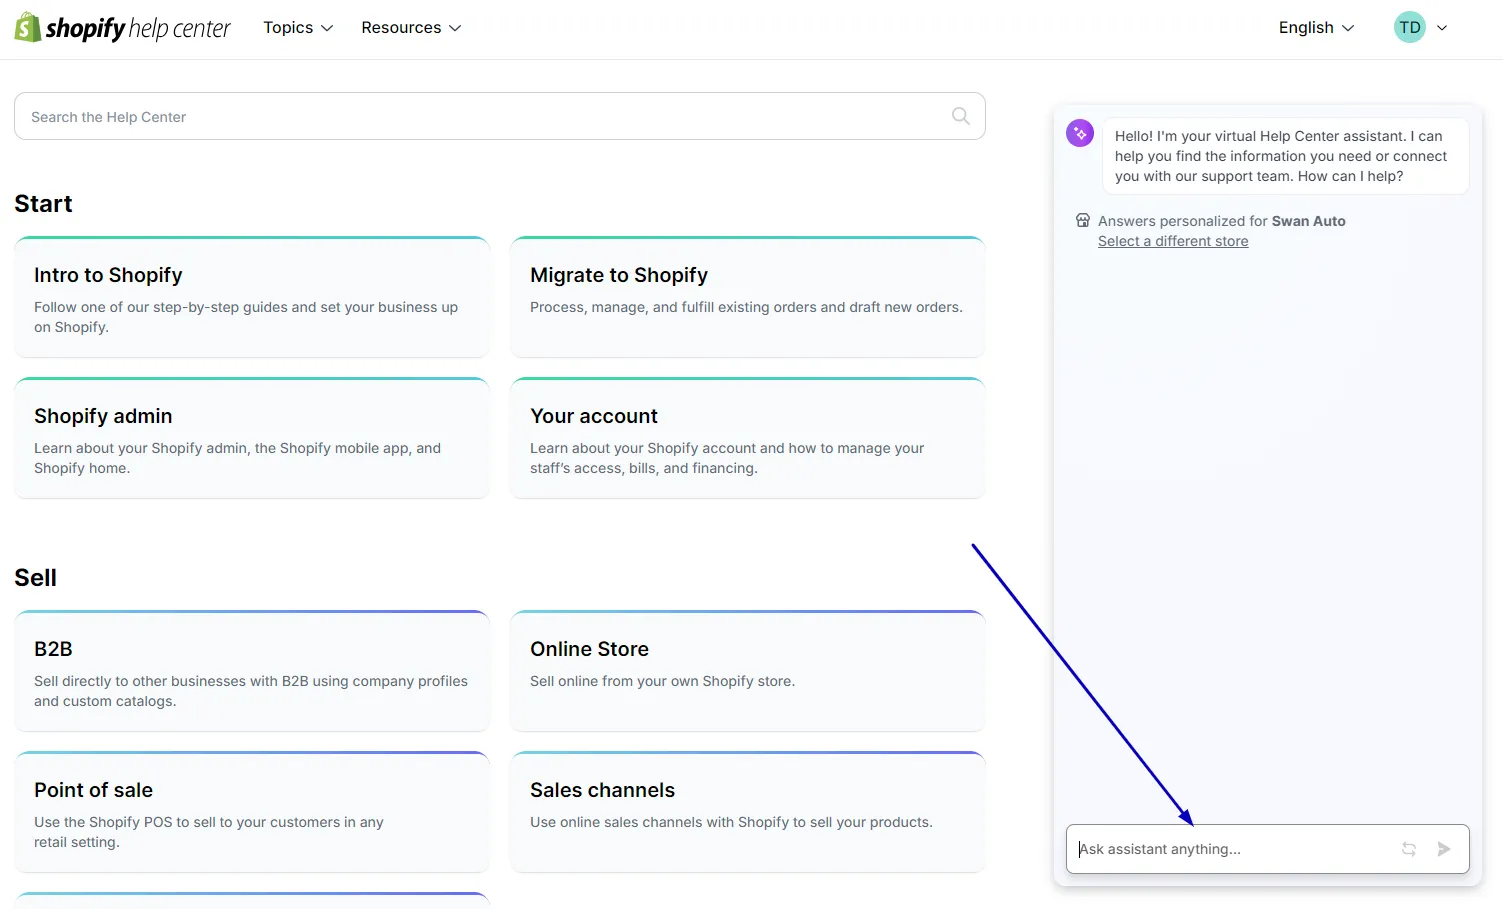Click the restart conversation icon
The width and height of the screenshot is (1503, 909).
pyautogui.click(x=1409, y=849)
